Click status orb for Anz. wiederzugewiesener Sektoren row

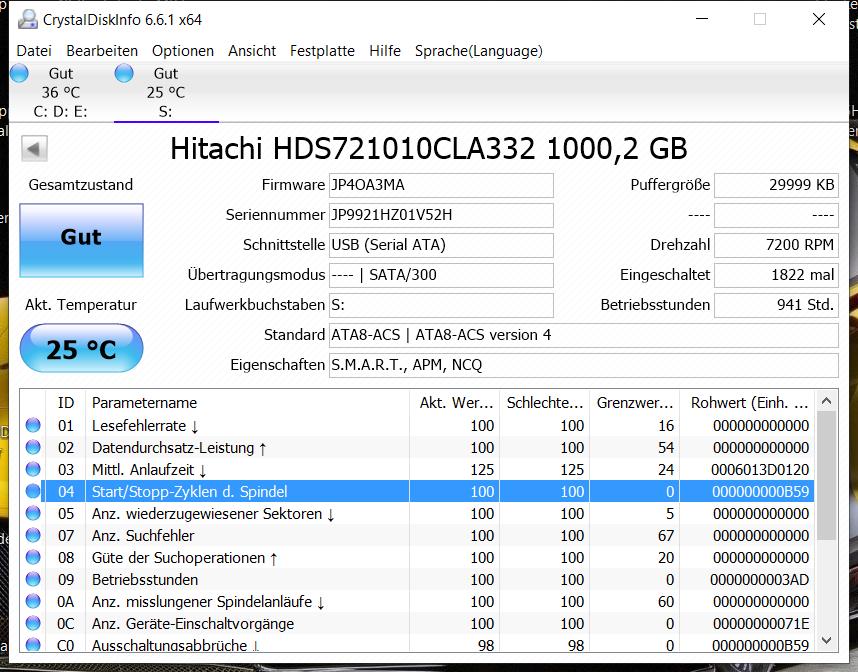tap(33, 513)
